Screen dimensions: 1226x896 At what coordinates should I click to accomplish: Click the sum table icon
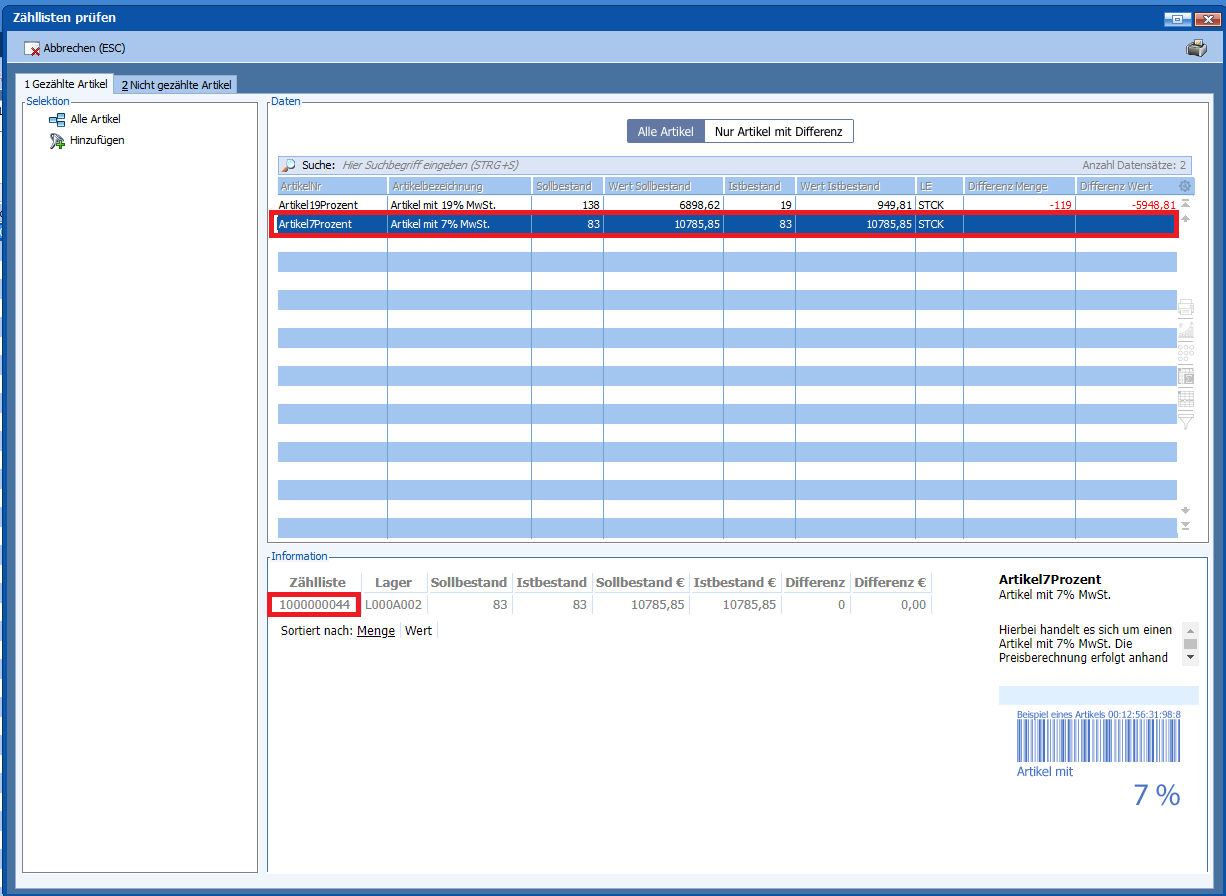(1186, 376)
